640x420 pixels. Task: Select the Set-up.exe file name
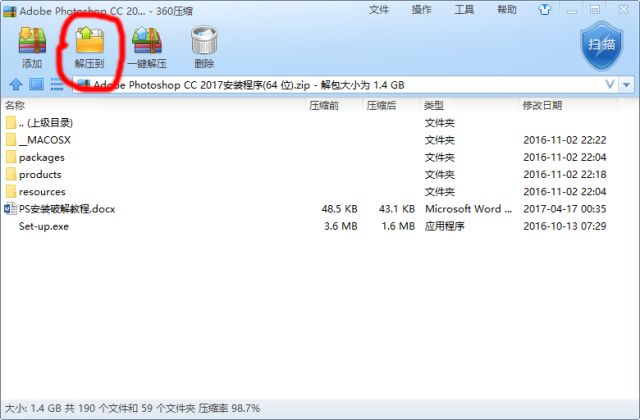tap(44, 227)
